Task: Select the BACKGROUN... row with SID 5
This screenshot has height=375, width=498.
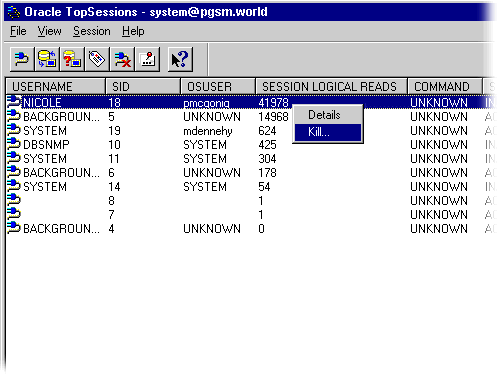Action: [x=251, y=117]
